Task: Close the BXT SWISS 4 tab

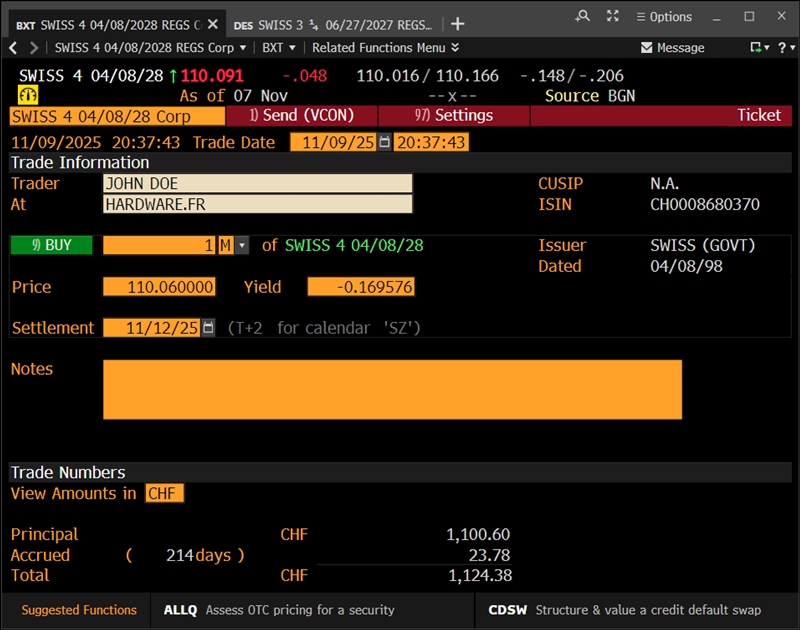Action: click(212, 23)
